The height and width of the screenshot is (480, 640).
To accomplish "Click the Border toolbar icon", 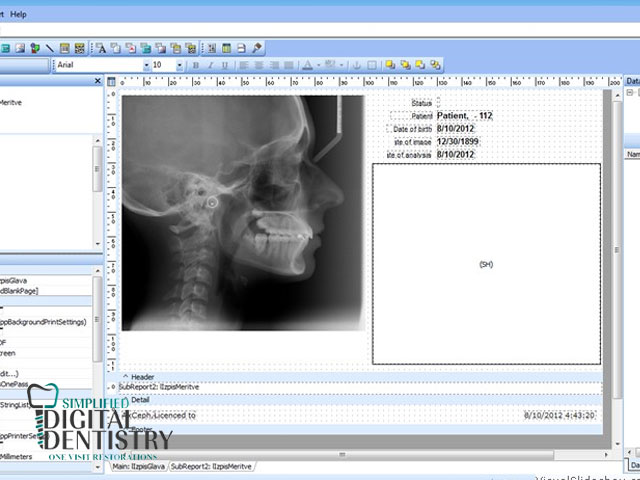I will (371, 65).
